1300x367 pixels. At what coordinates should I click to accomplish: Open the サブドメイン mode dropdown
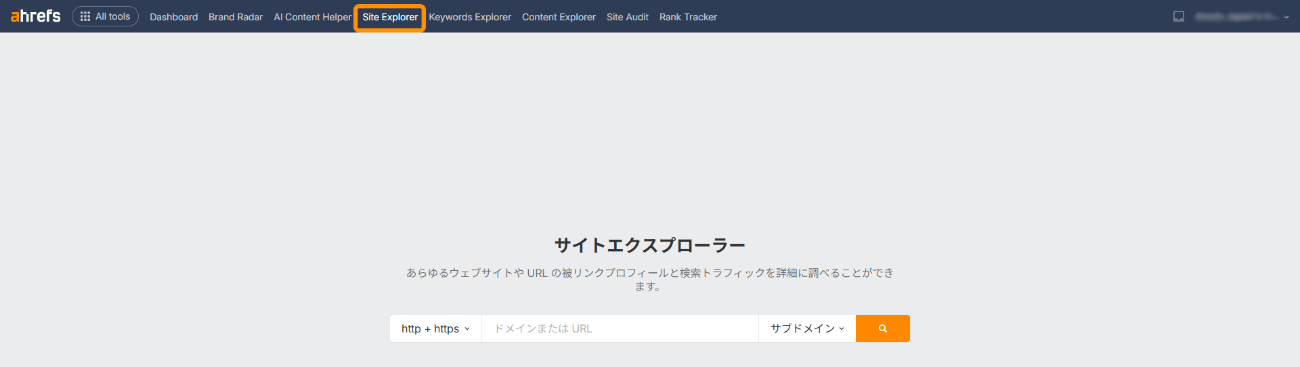(807, 328)
